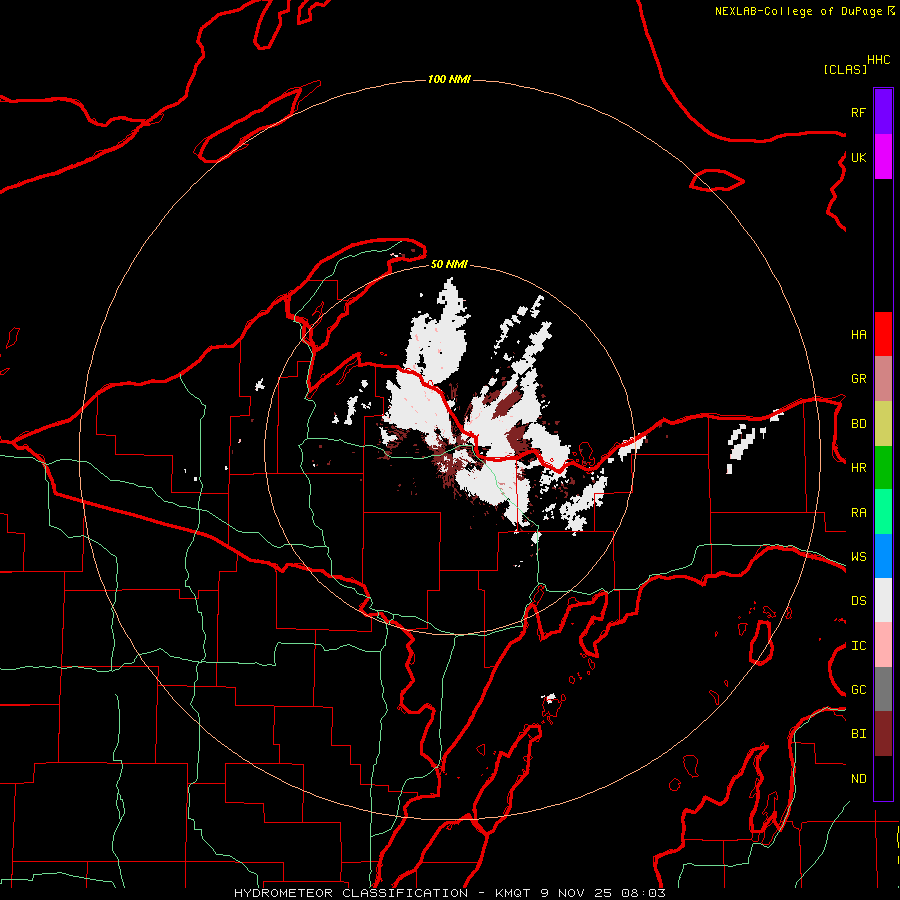Click the 'WS' legend label
The image size is (900, 900).
(x=858, y=557)
